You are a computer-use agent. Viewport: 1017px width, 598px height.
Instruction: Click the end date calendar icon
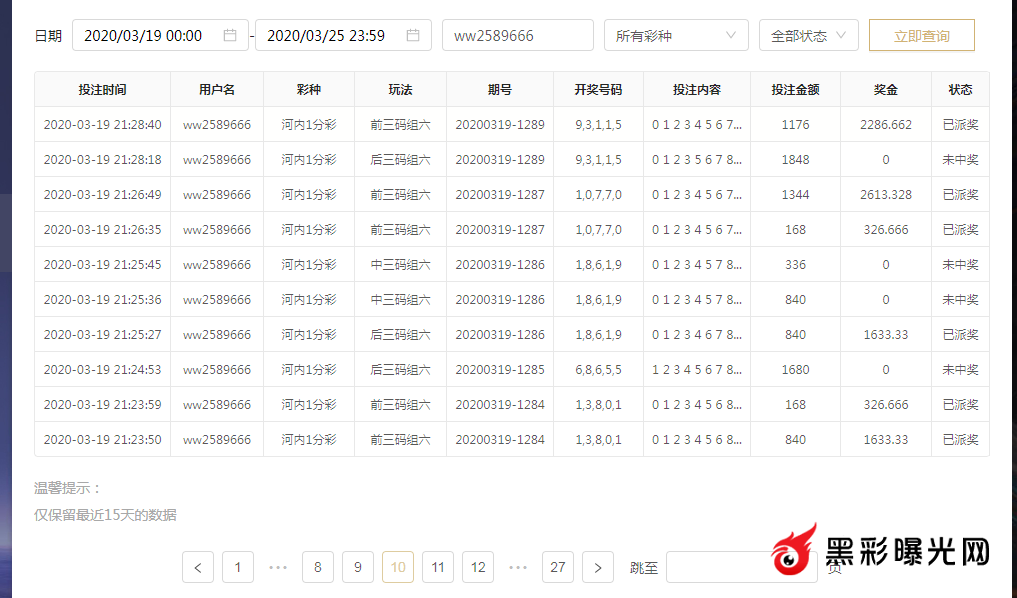coord(413,35)
